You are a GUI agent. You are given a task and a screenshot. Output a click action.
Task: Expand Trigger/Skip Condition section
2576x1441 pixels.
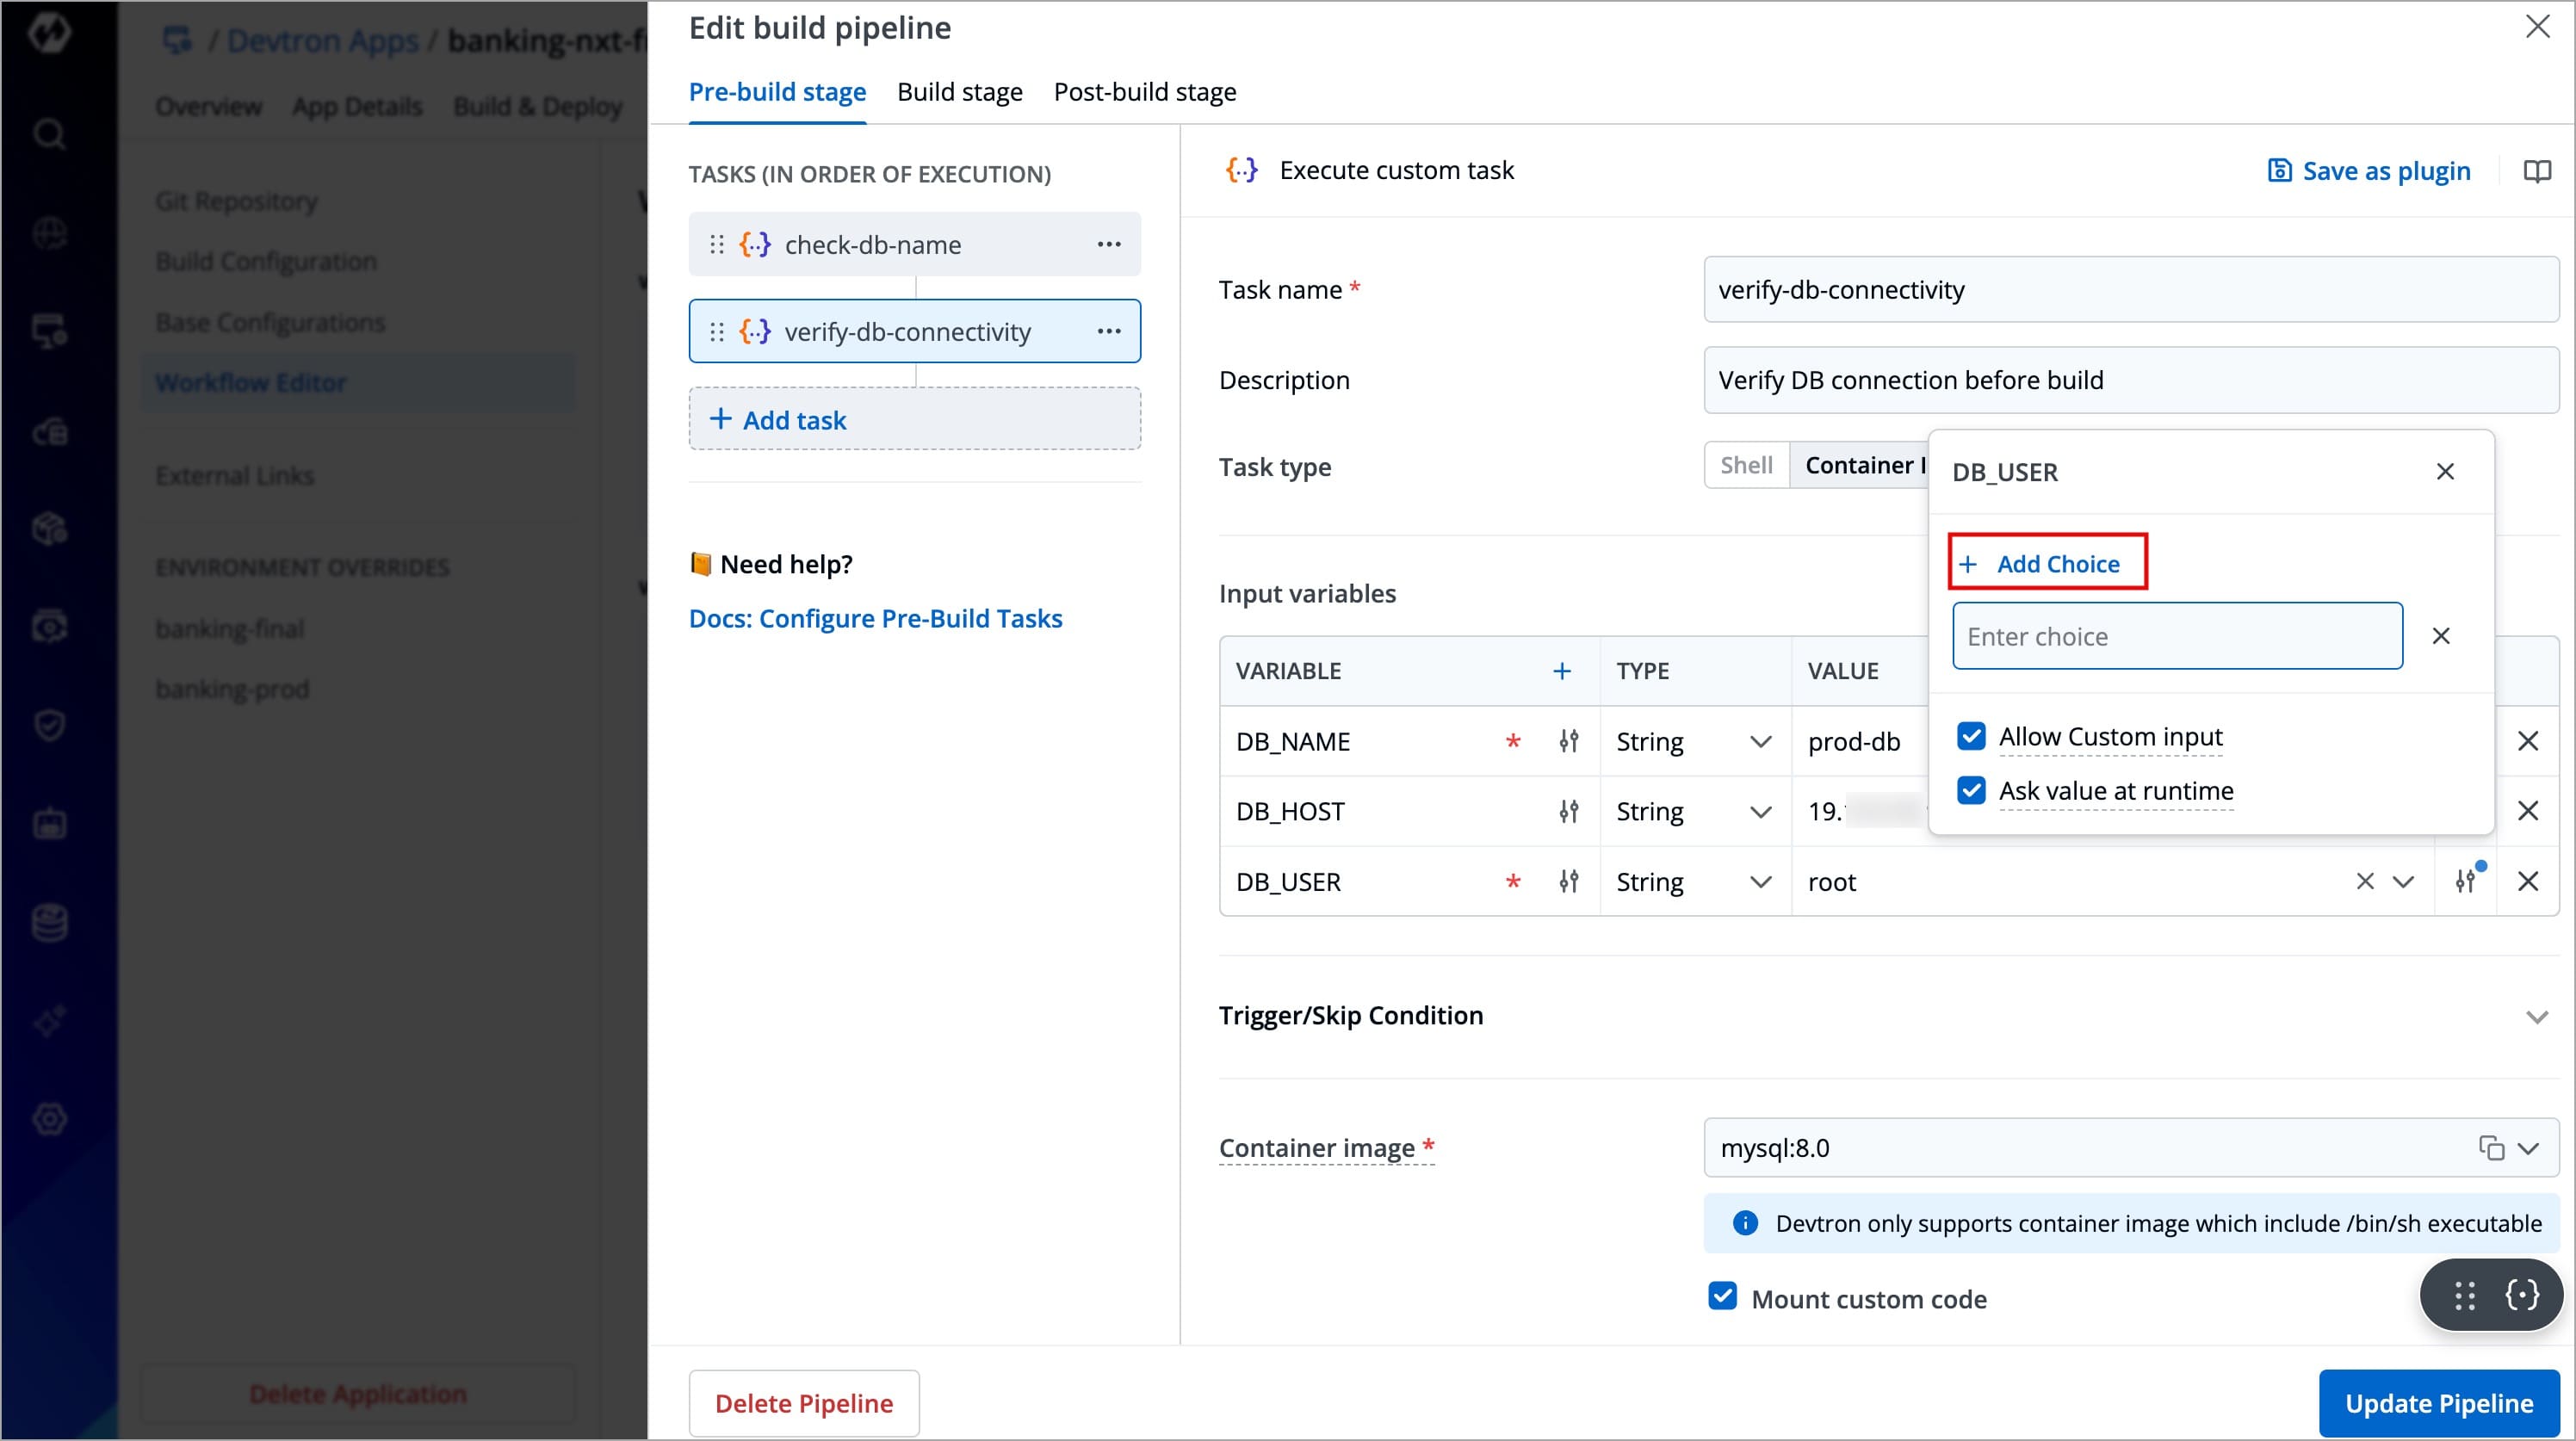2536,1017
